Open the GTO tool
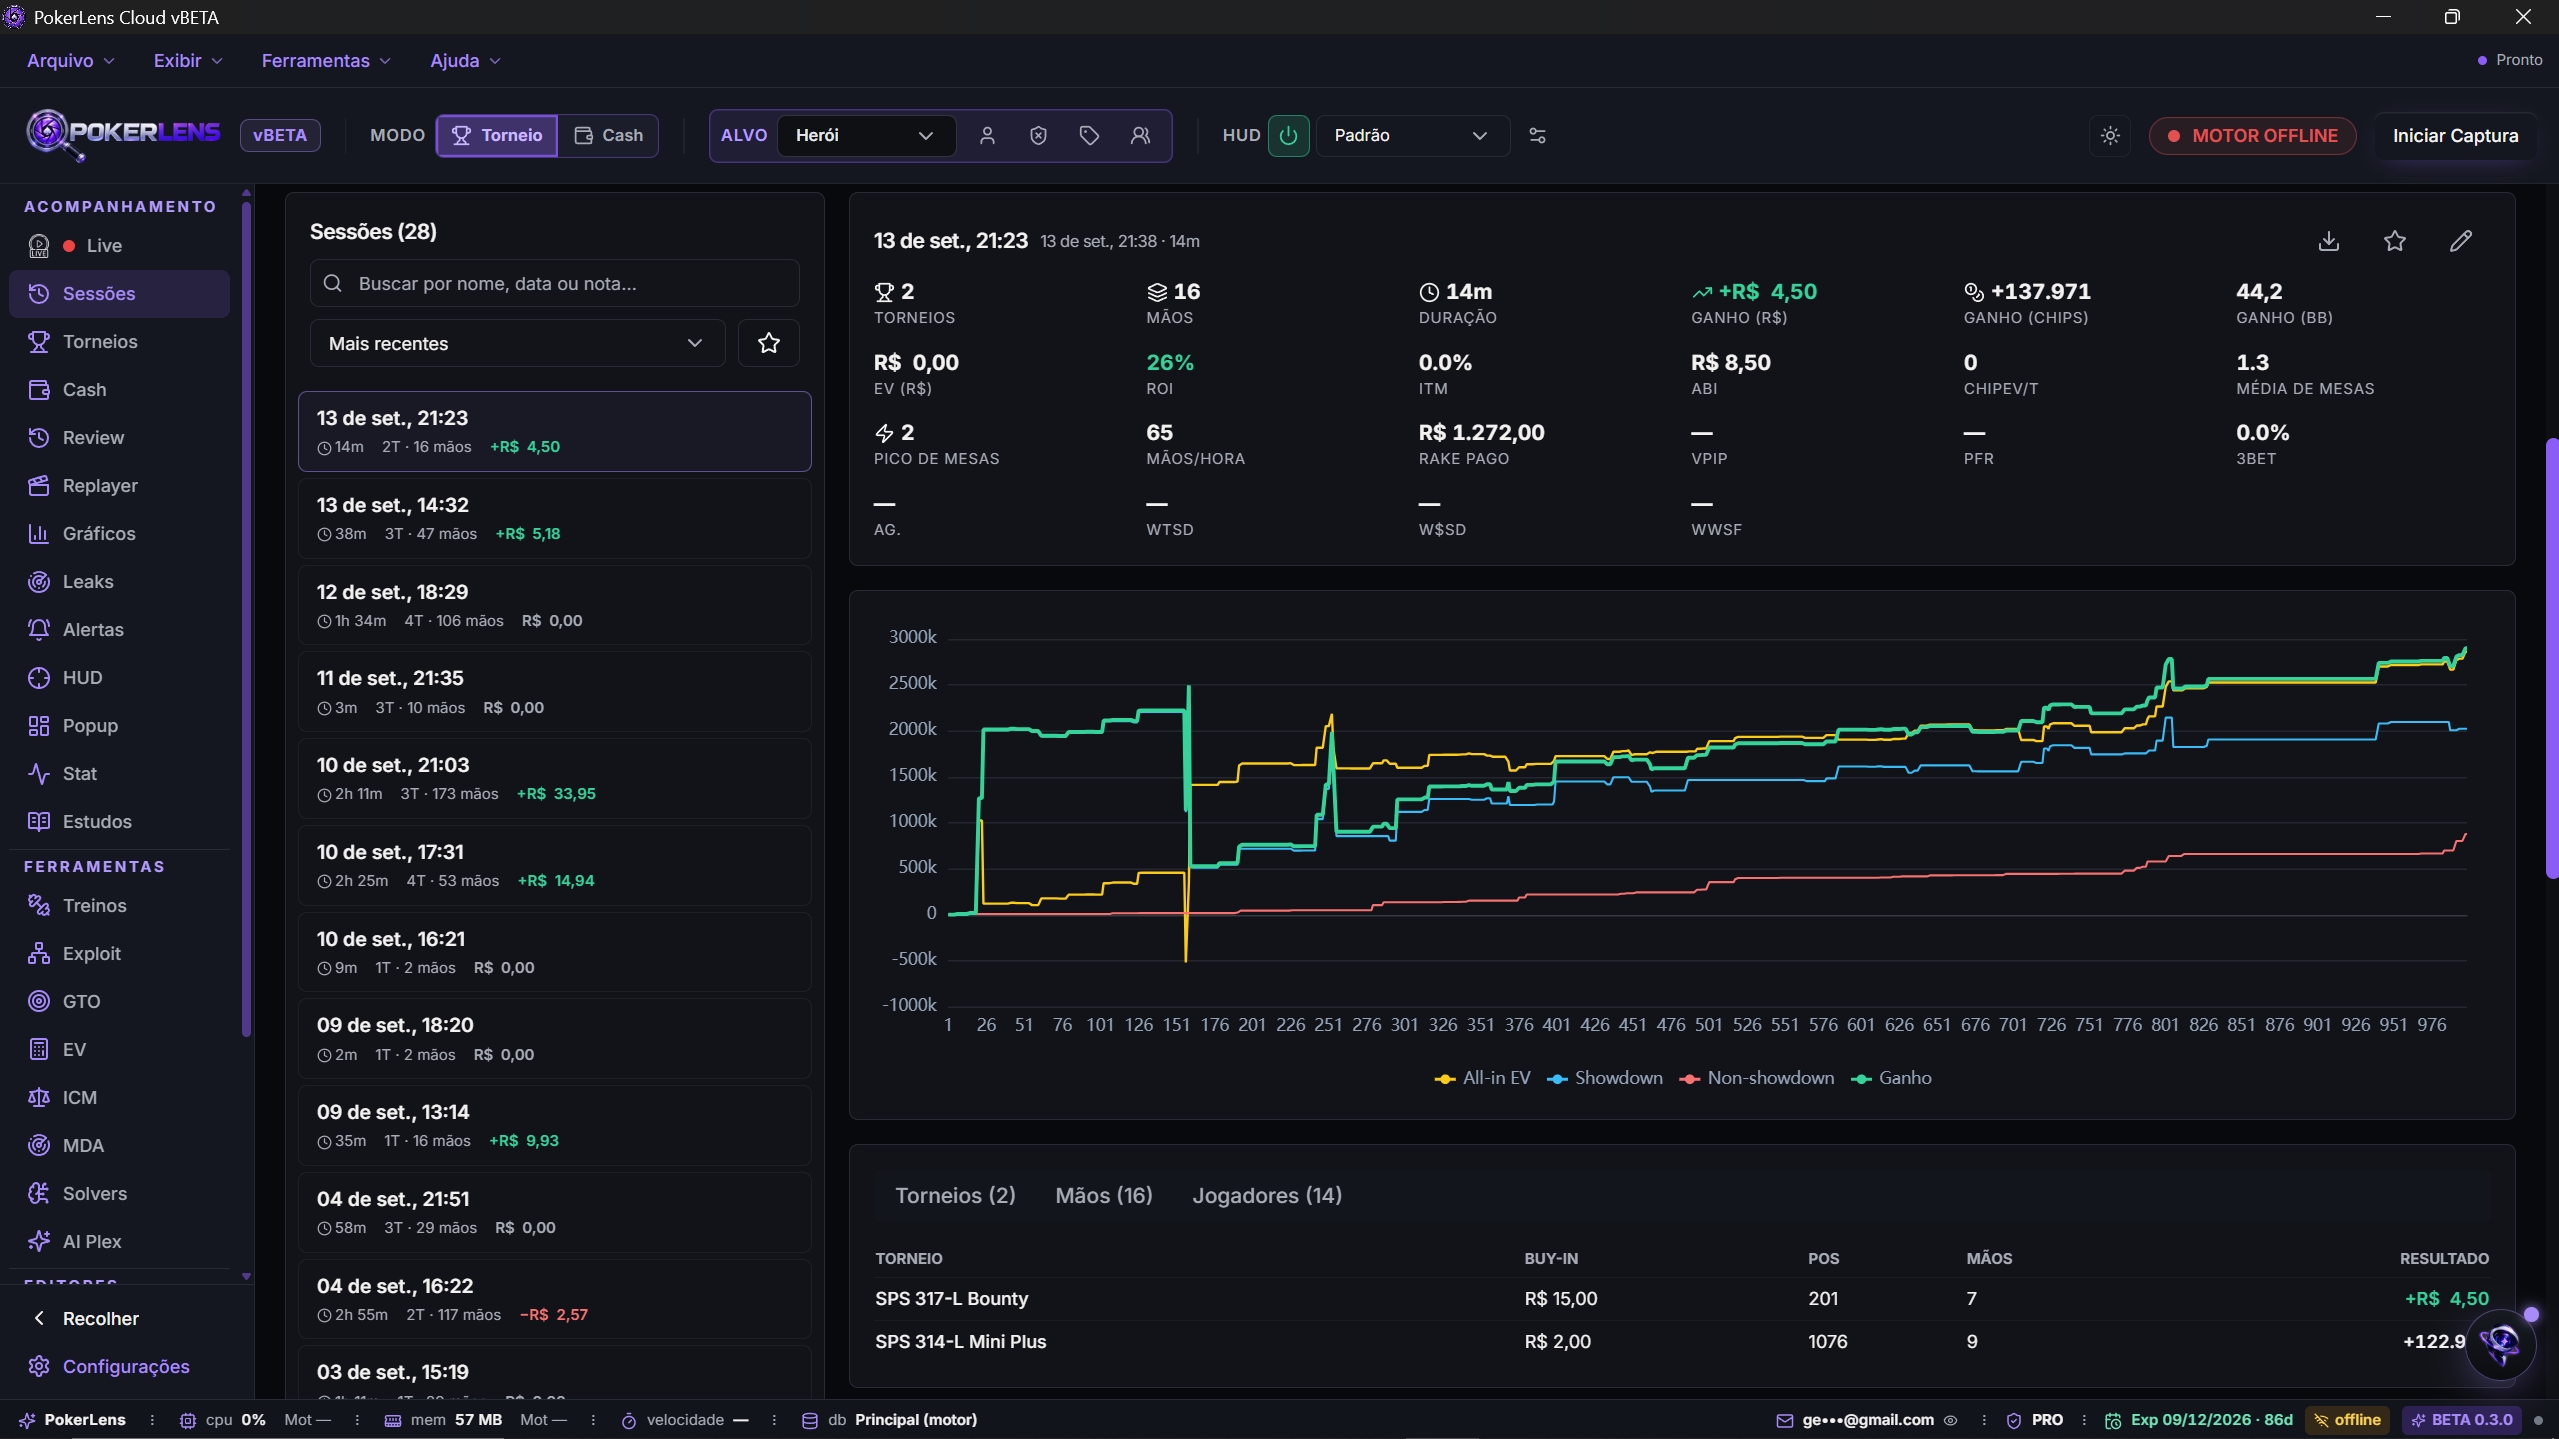The width and height of the screenshot is (2559, 1439). click(x=119, y=1002)
